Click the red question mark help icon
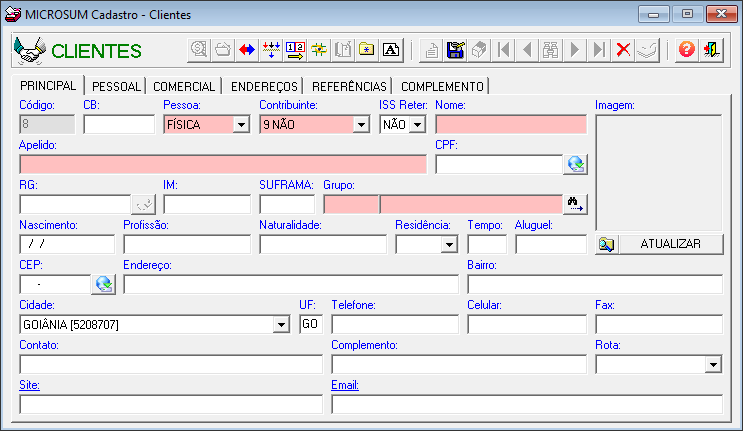Viewport: 743px width, 431px height. coord(687,50)
